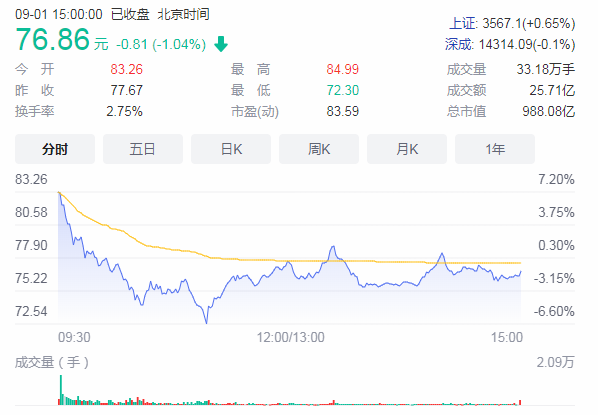
Task: Click the red closing volume bar at 15:00
Action: coord(520,402)
